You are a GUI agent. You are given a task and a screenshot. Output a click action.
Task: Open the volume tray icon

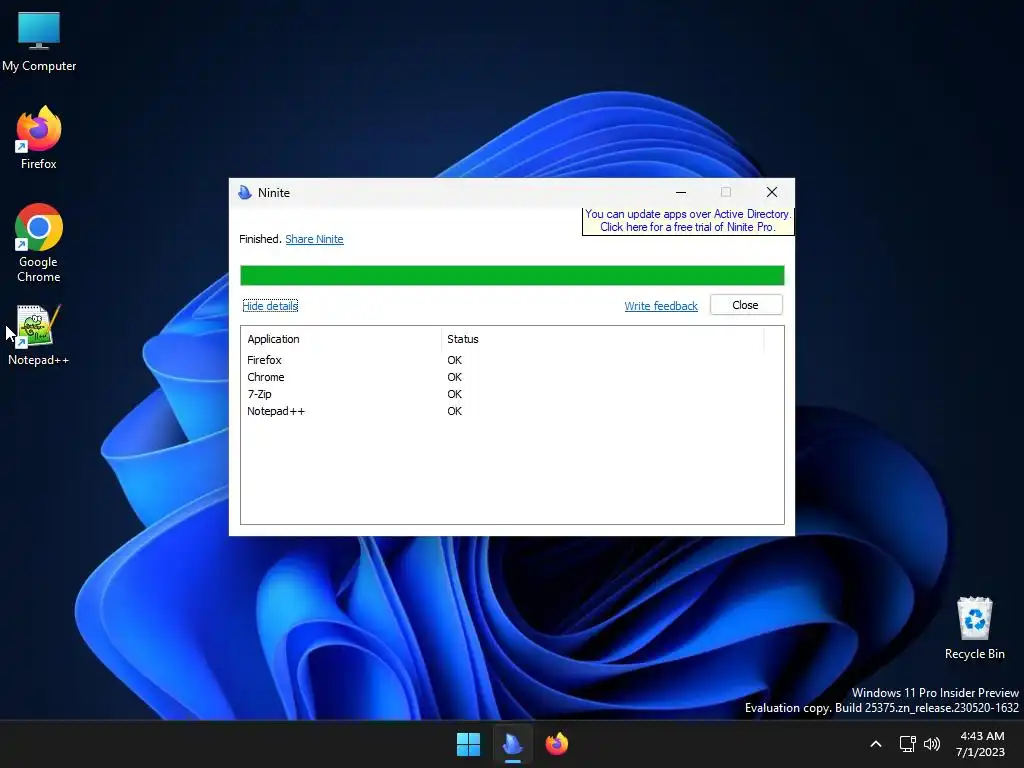(932, 744)
